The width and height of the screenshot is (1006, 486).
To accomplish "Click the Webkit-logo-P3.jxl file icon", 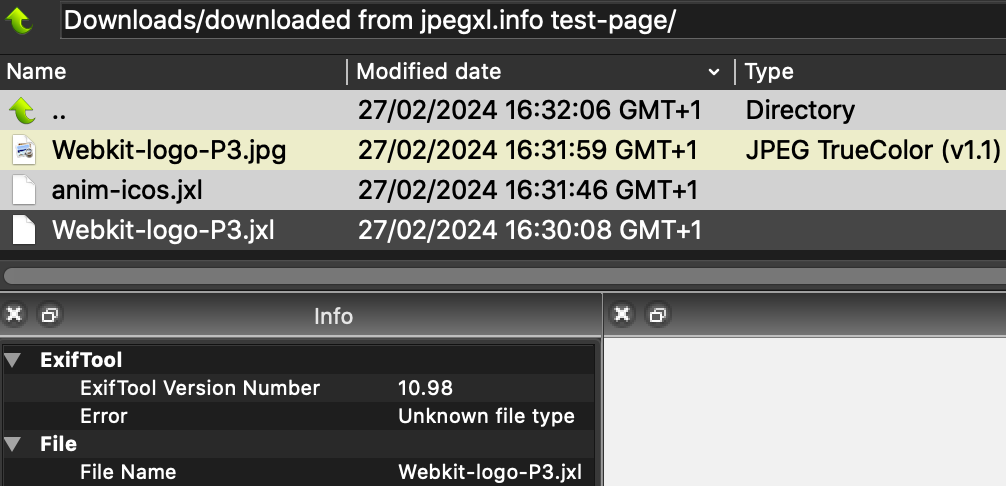I will 24,231.
